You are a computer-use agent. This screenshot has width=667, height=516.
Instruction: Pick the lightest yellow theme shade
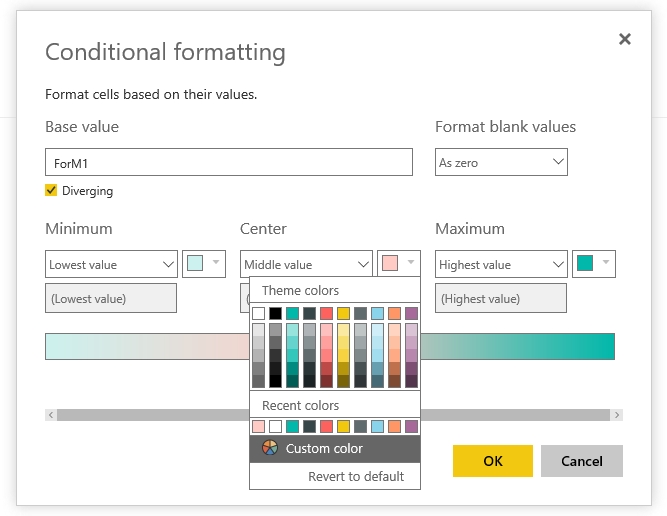pos(343,330)
